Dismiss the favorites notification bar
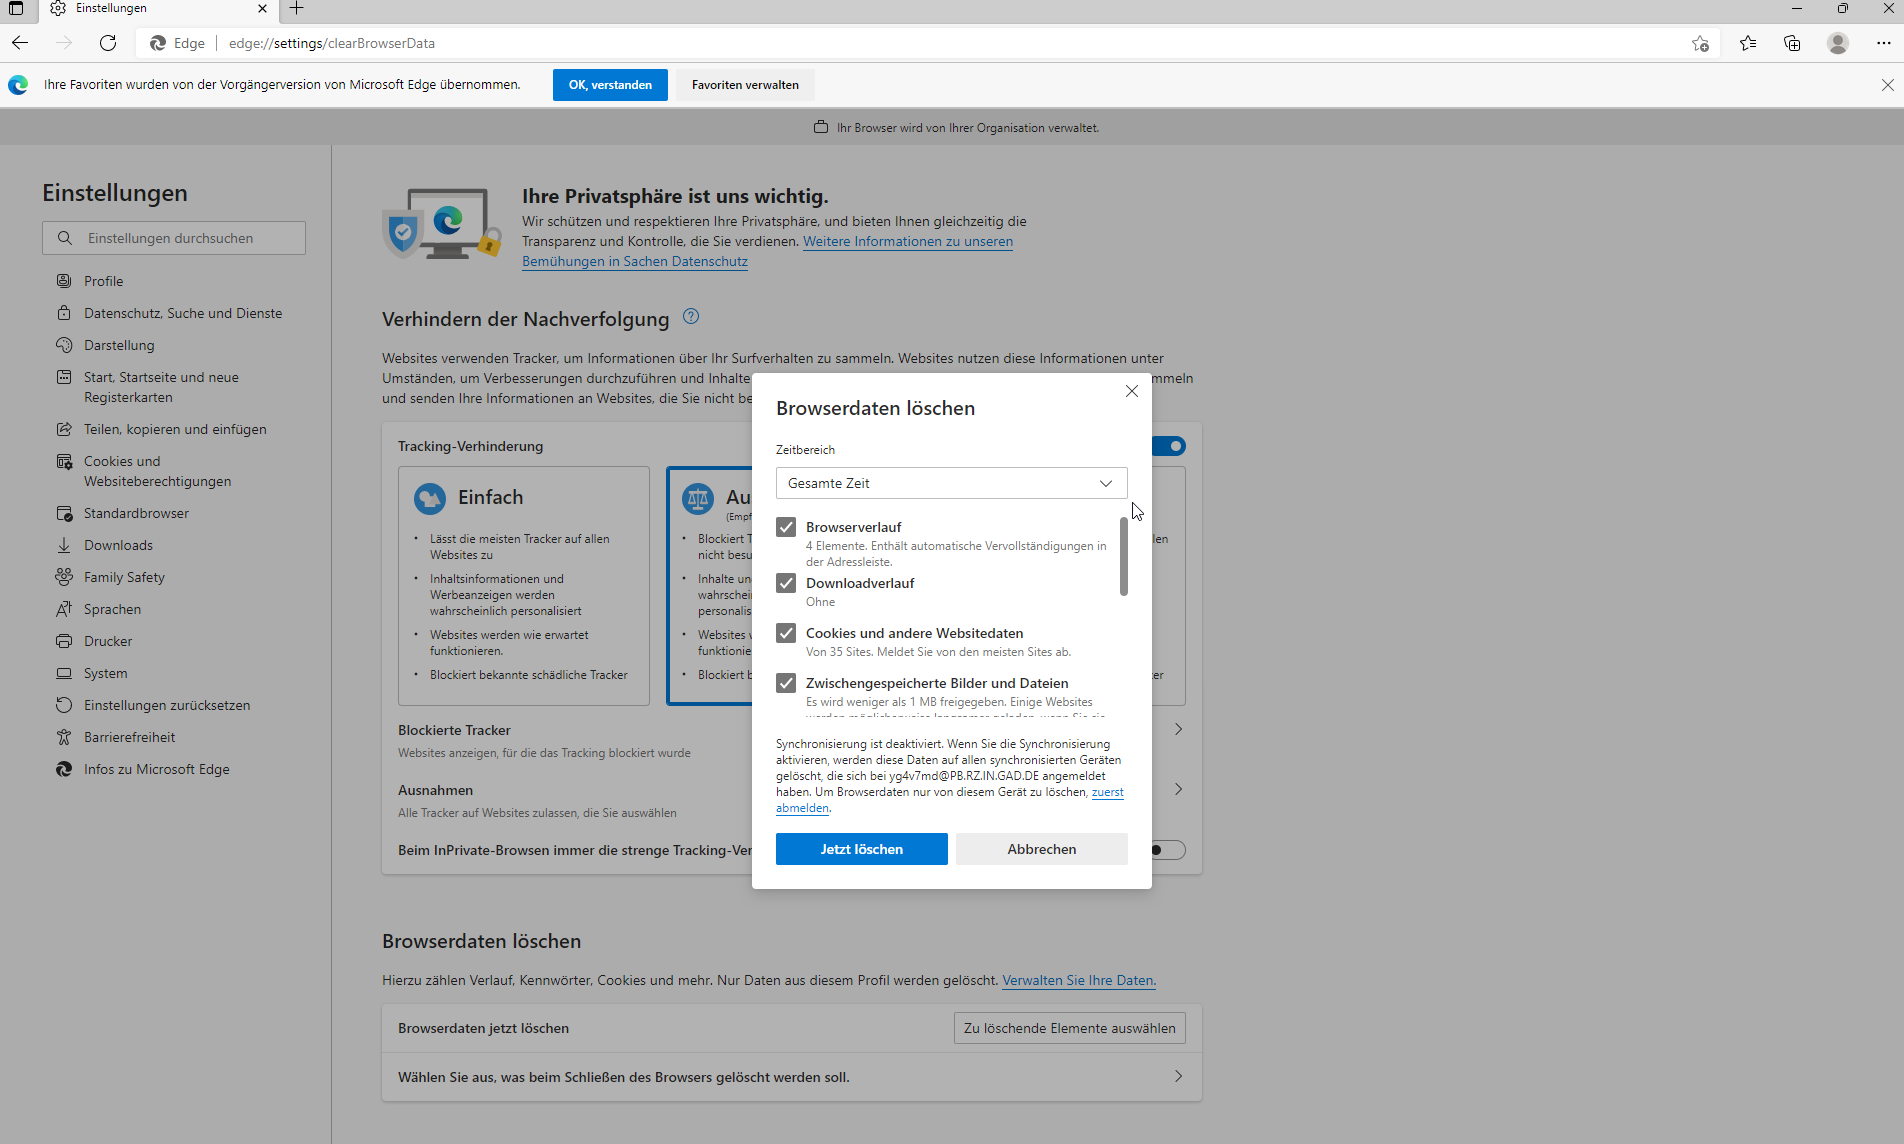The height and width of the screenshot is (1144, 1904). (x=1887, y=85)
